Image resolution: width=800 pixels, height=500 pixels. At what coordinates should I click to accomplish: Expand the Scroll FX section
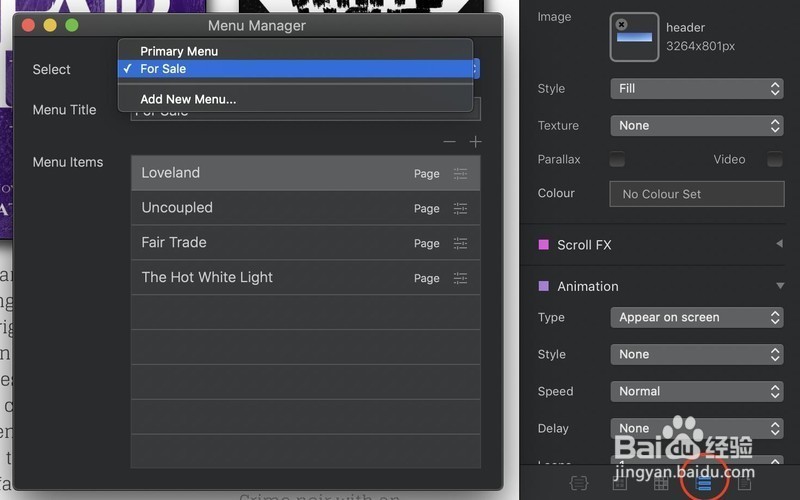[779, 245]
